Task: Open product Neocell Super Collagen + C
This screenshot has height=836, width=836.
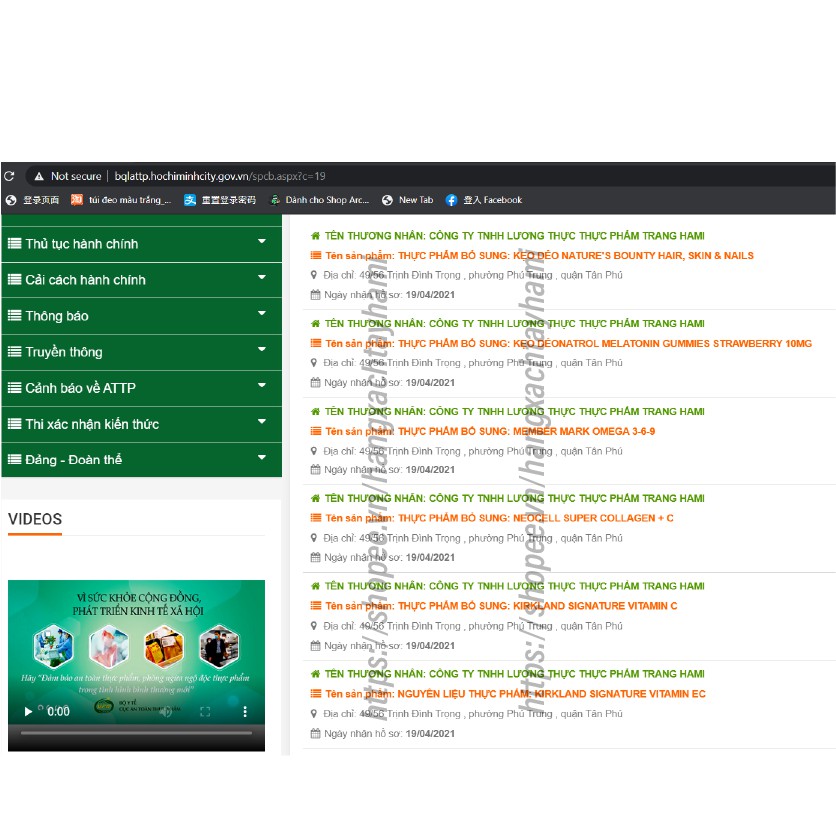Action: [x=499, y=518]
